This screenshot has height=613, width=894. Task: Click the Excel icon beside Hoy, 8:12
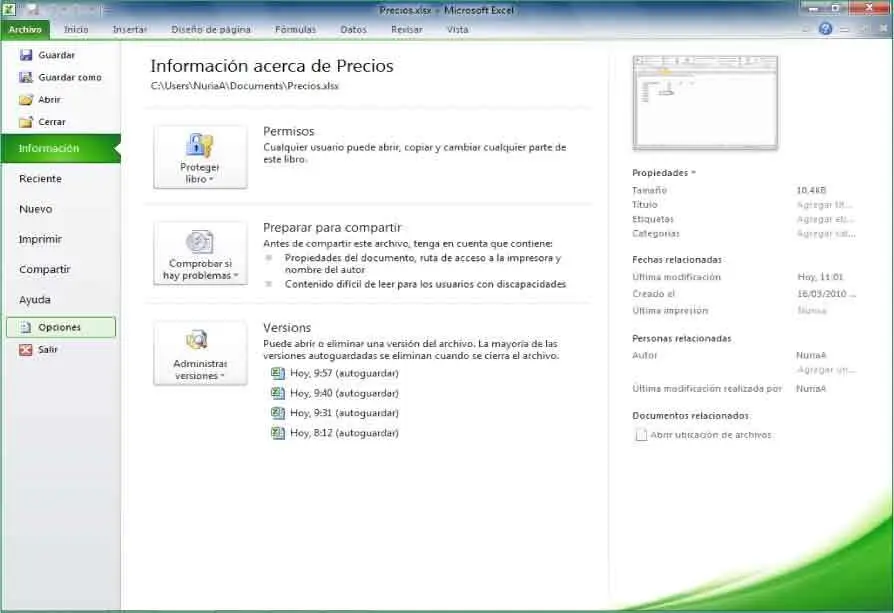click(278, 433)
